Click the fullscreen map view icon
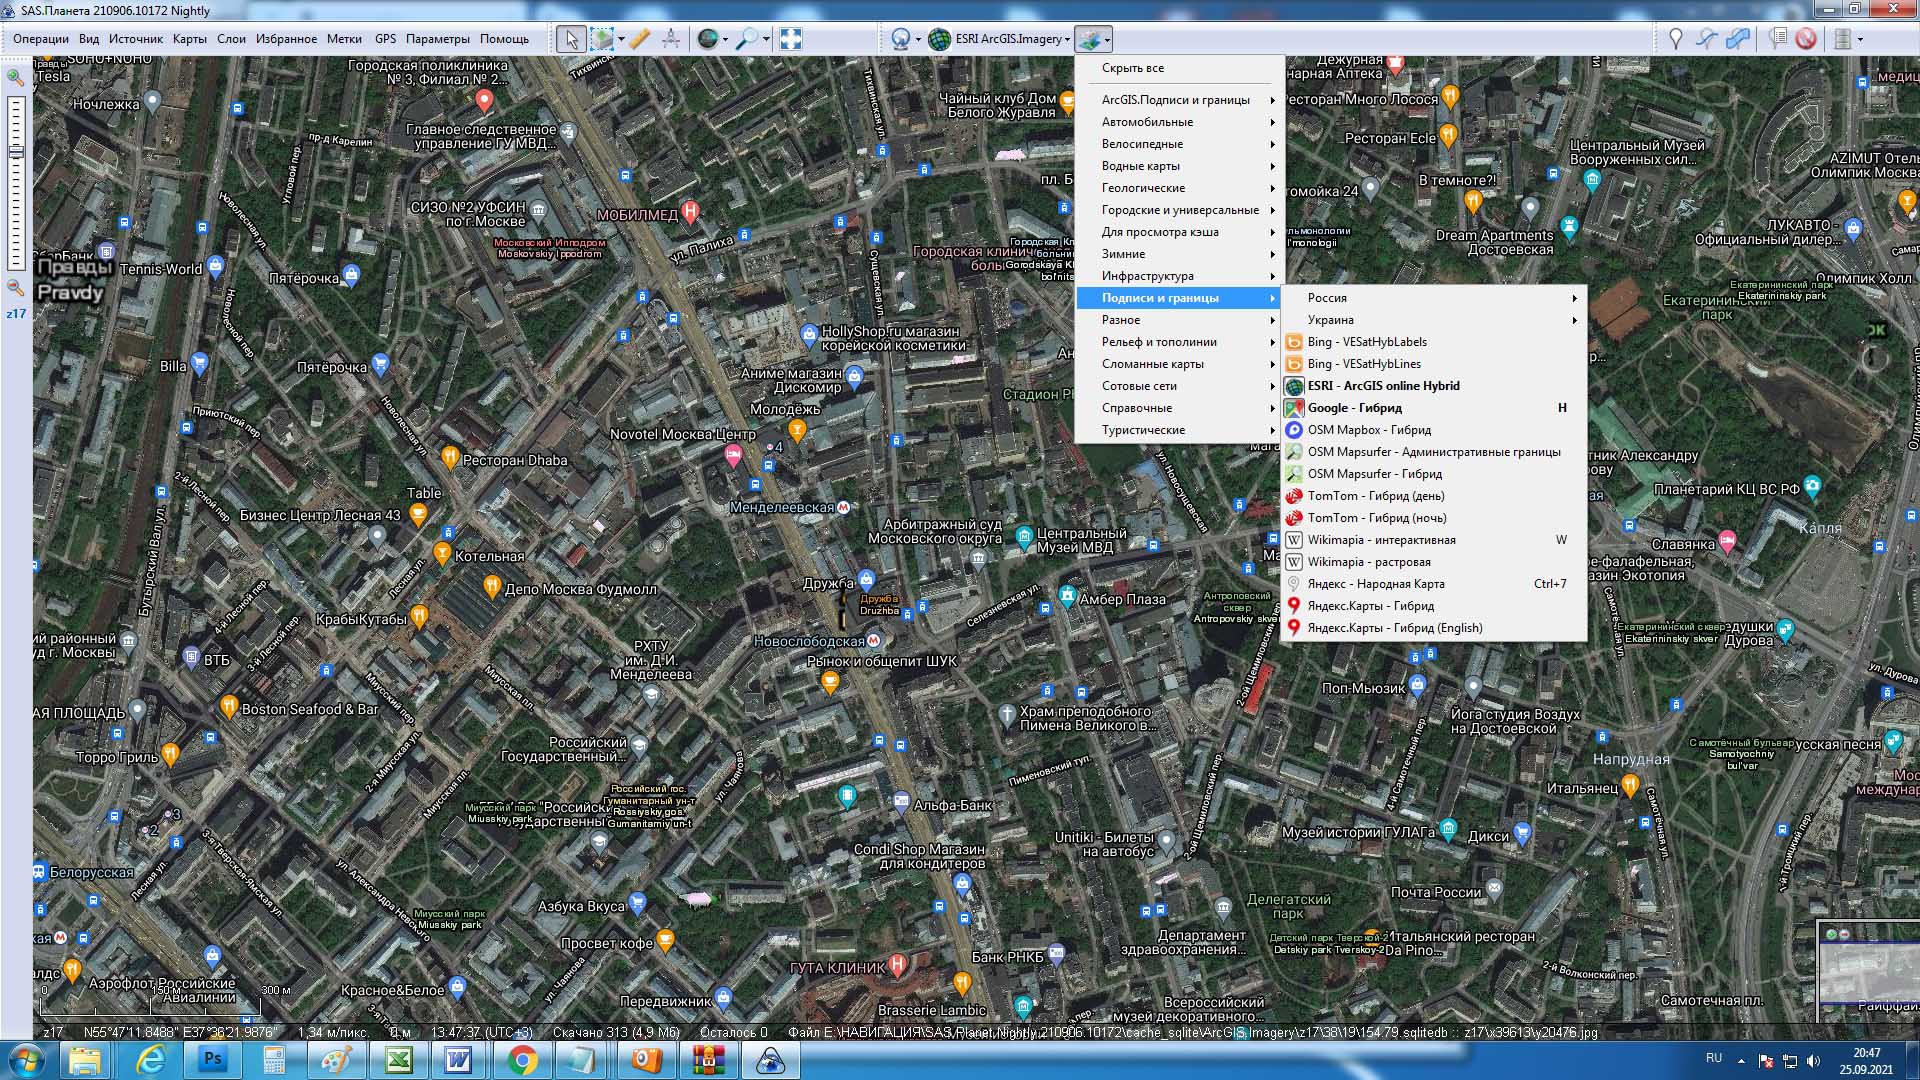Image resolution: width=1920 pixels, height=1080 pixels. click(790, 39)
